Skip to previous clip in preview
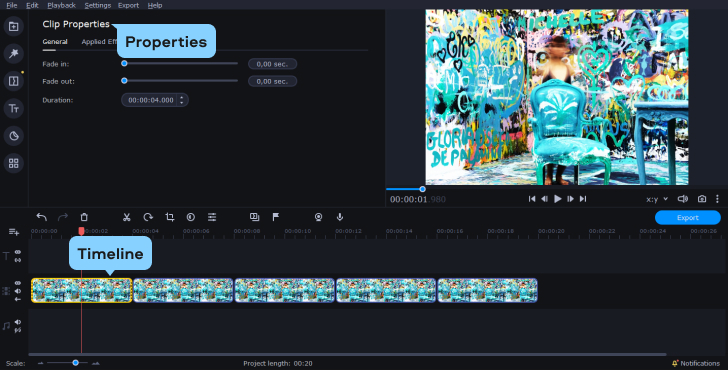This screenshot has width=728, height=370. pyautogui.click(x=532, y=199)
